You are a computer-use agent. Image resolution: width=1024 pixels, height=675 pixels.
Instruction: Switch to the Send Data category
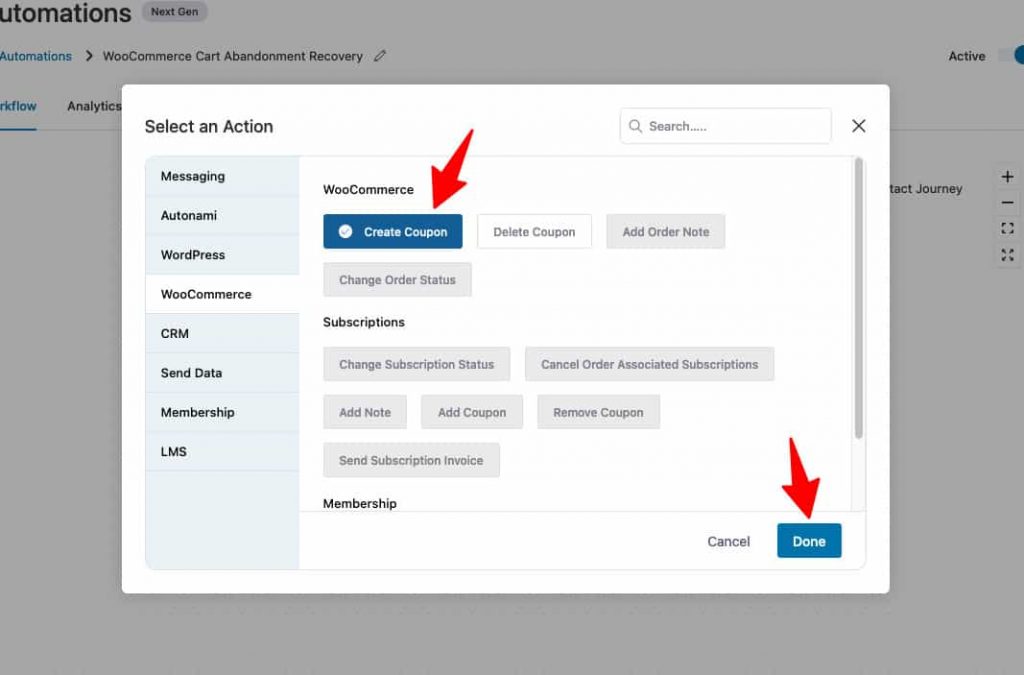[x=223, y=373]
